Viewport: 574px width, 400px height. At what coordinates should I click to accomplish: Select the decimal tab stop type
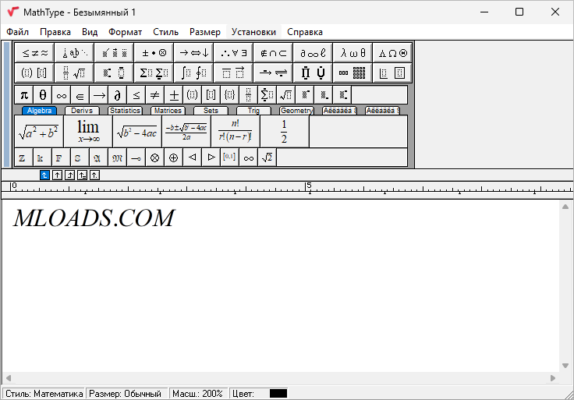click(x=94, y=175)
